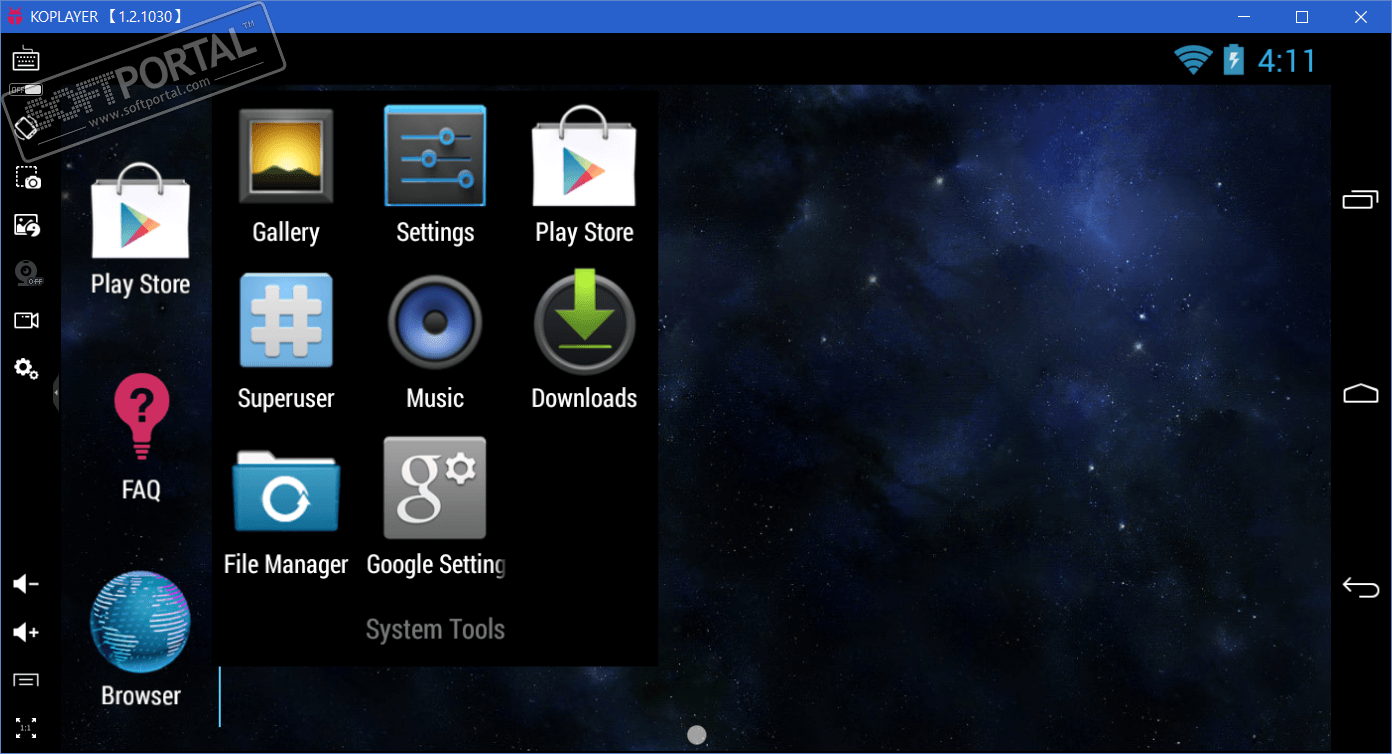1392x754 pixels.
Task: Open the Superuser app
Action: tap(286, 342)
